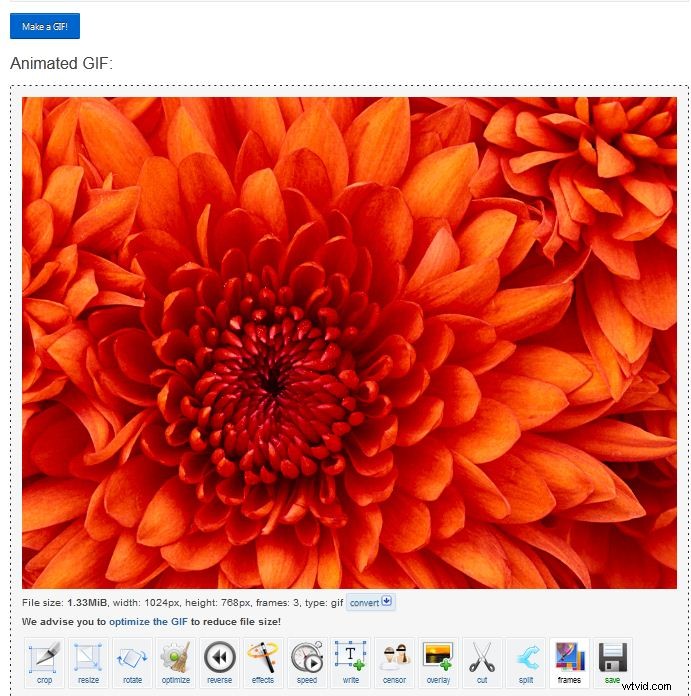The width and height of the screenshot is (691, 696).
Task: Click the optimize tool icon
Action: [175, 662]
